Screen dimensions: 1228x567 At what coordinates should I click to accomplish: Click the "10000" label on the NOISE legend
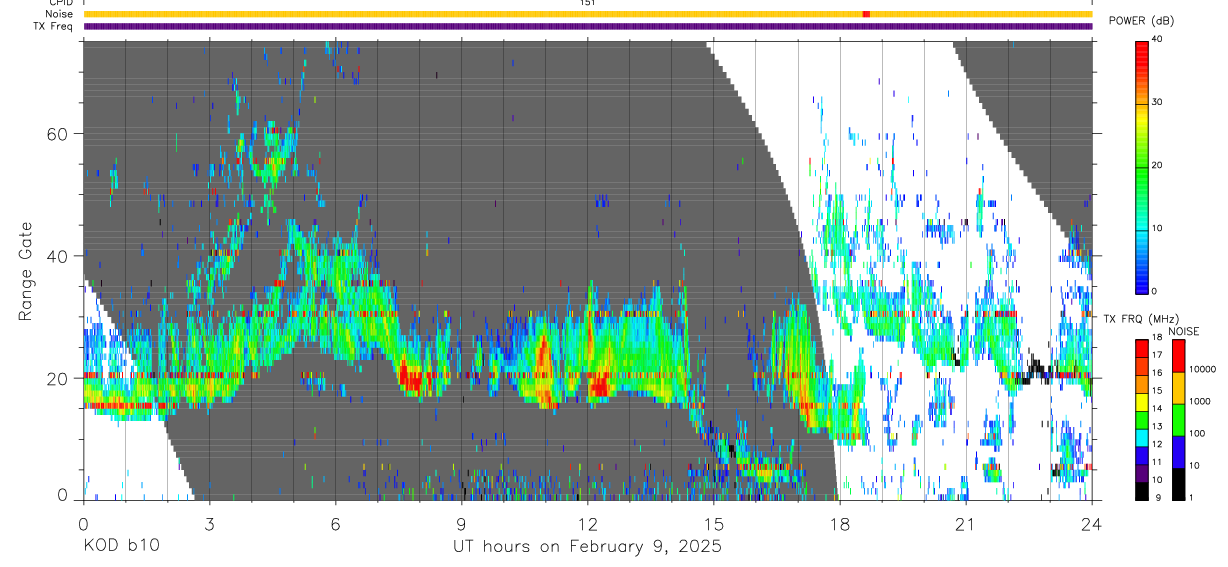1203,370
